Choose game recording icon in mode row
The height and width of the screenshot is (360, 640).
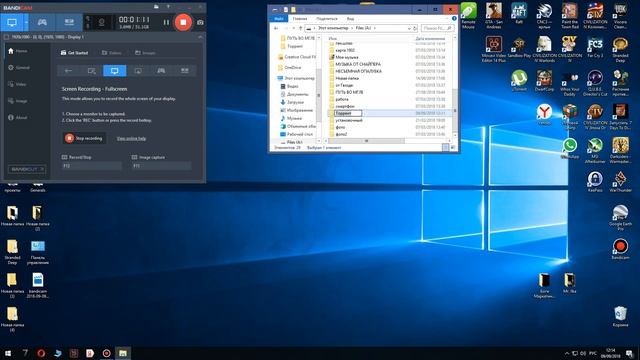click(161, 71)
